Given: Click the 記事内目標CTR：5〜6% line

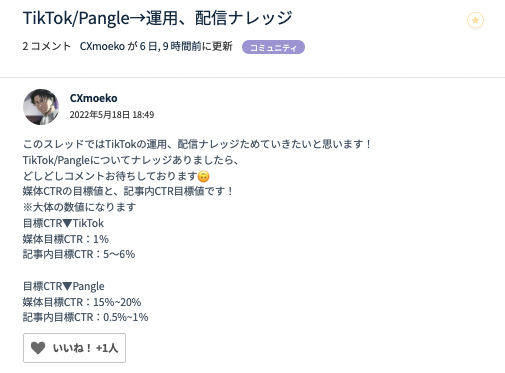Looking at the screenshot, I should pyautogui.click(x=79, y=254).
